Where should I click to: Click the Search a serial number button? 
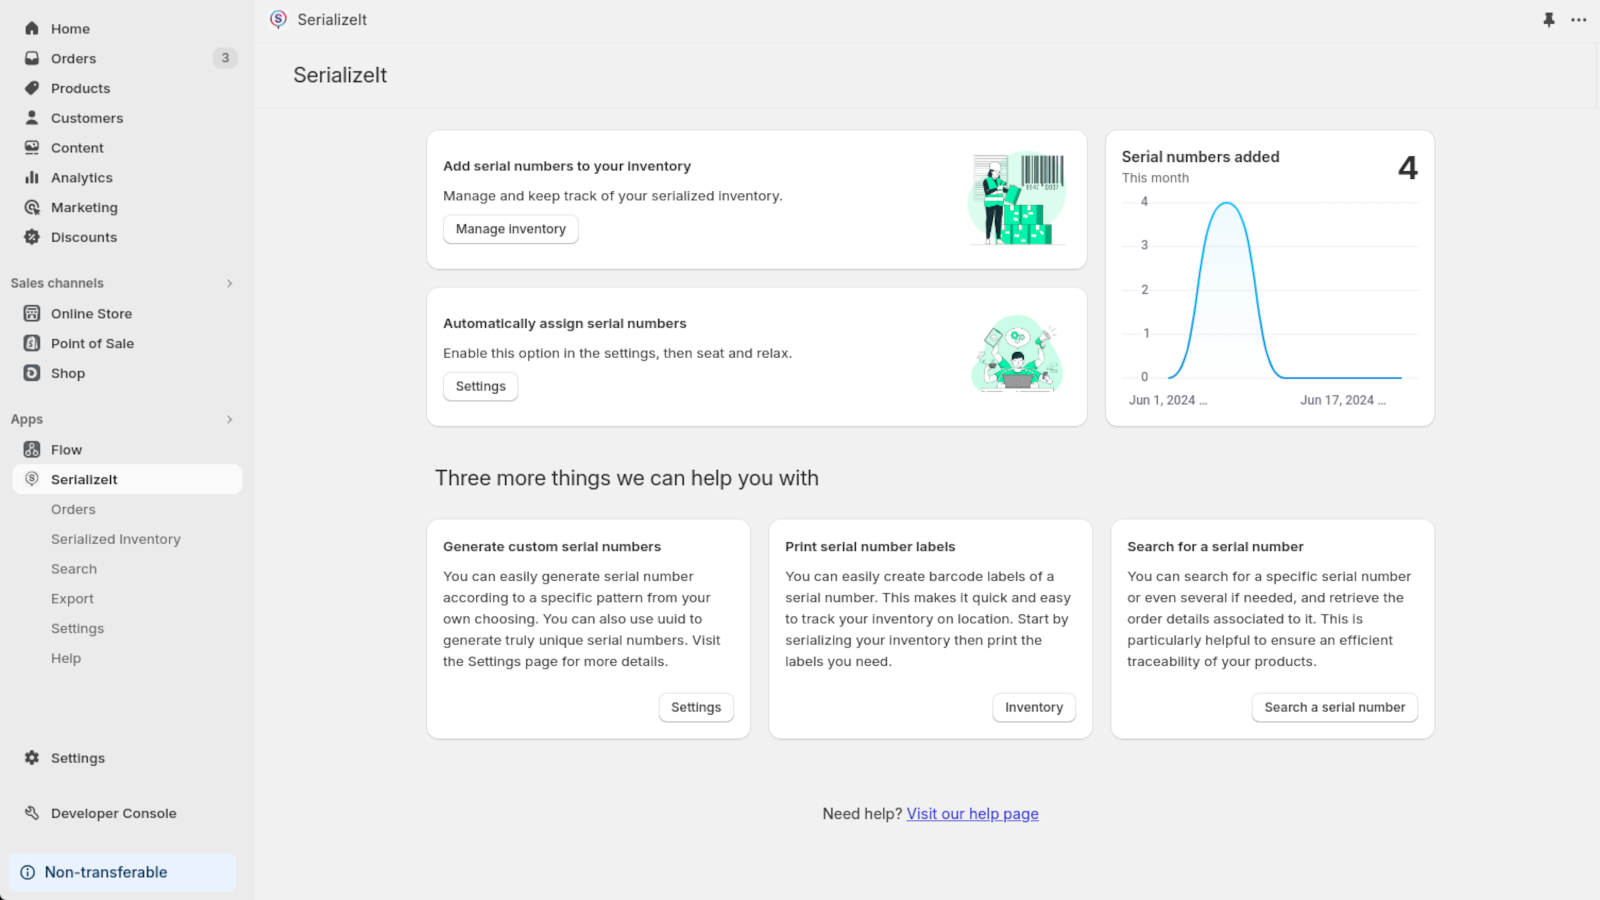click(x=1335, y=707)
